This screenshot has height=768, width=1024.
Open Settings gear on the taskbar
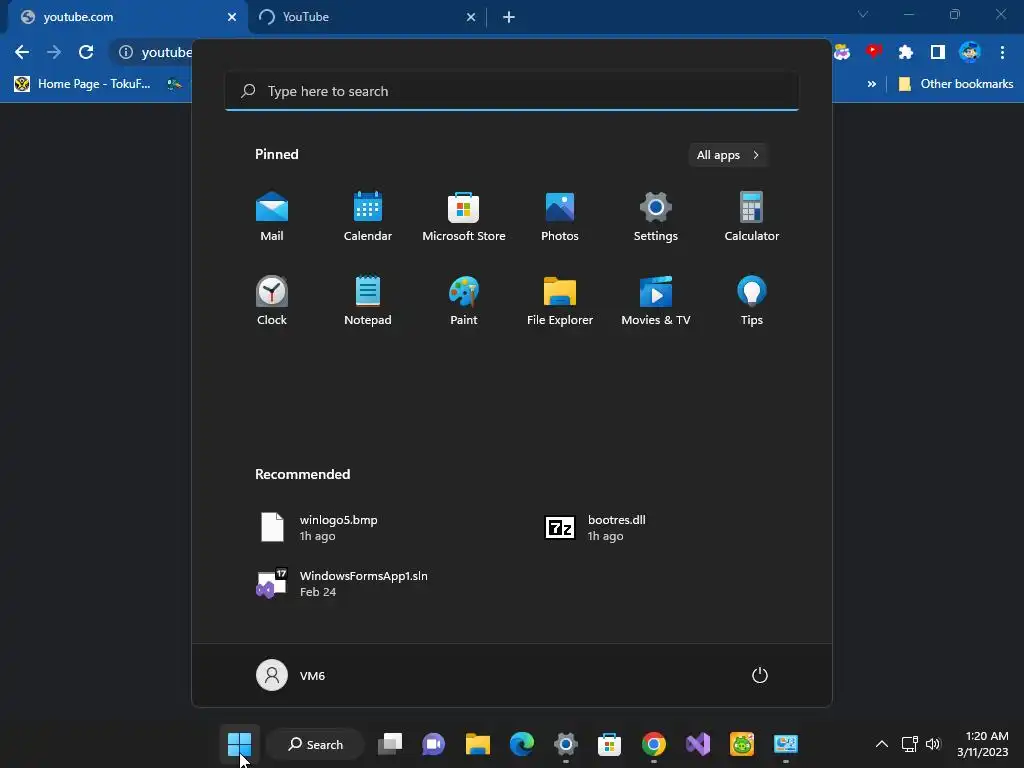(566, 744)
